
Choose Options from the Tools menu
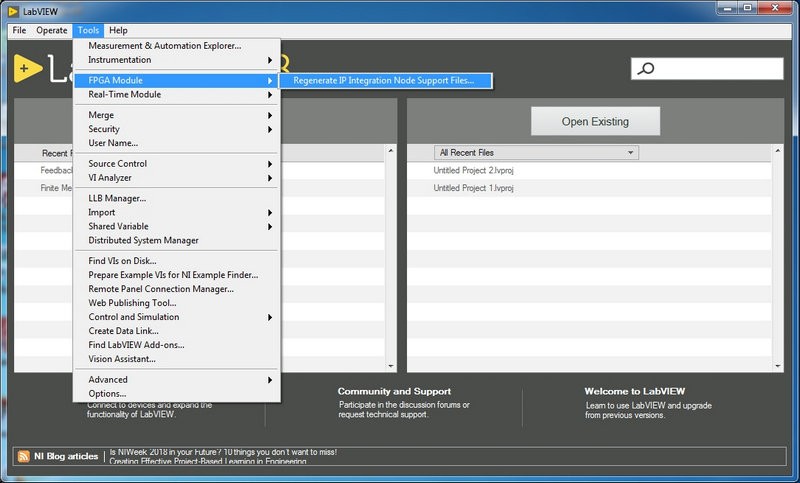(x=107, y=394)
